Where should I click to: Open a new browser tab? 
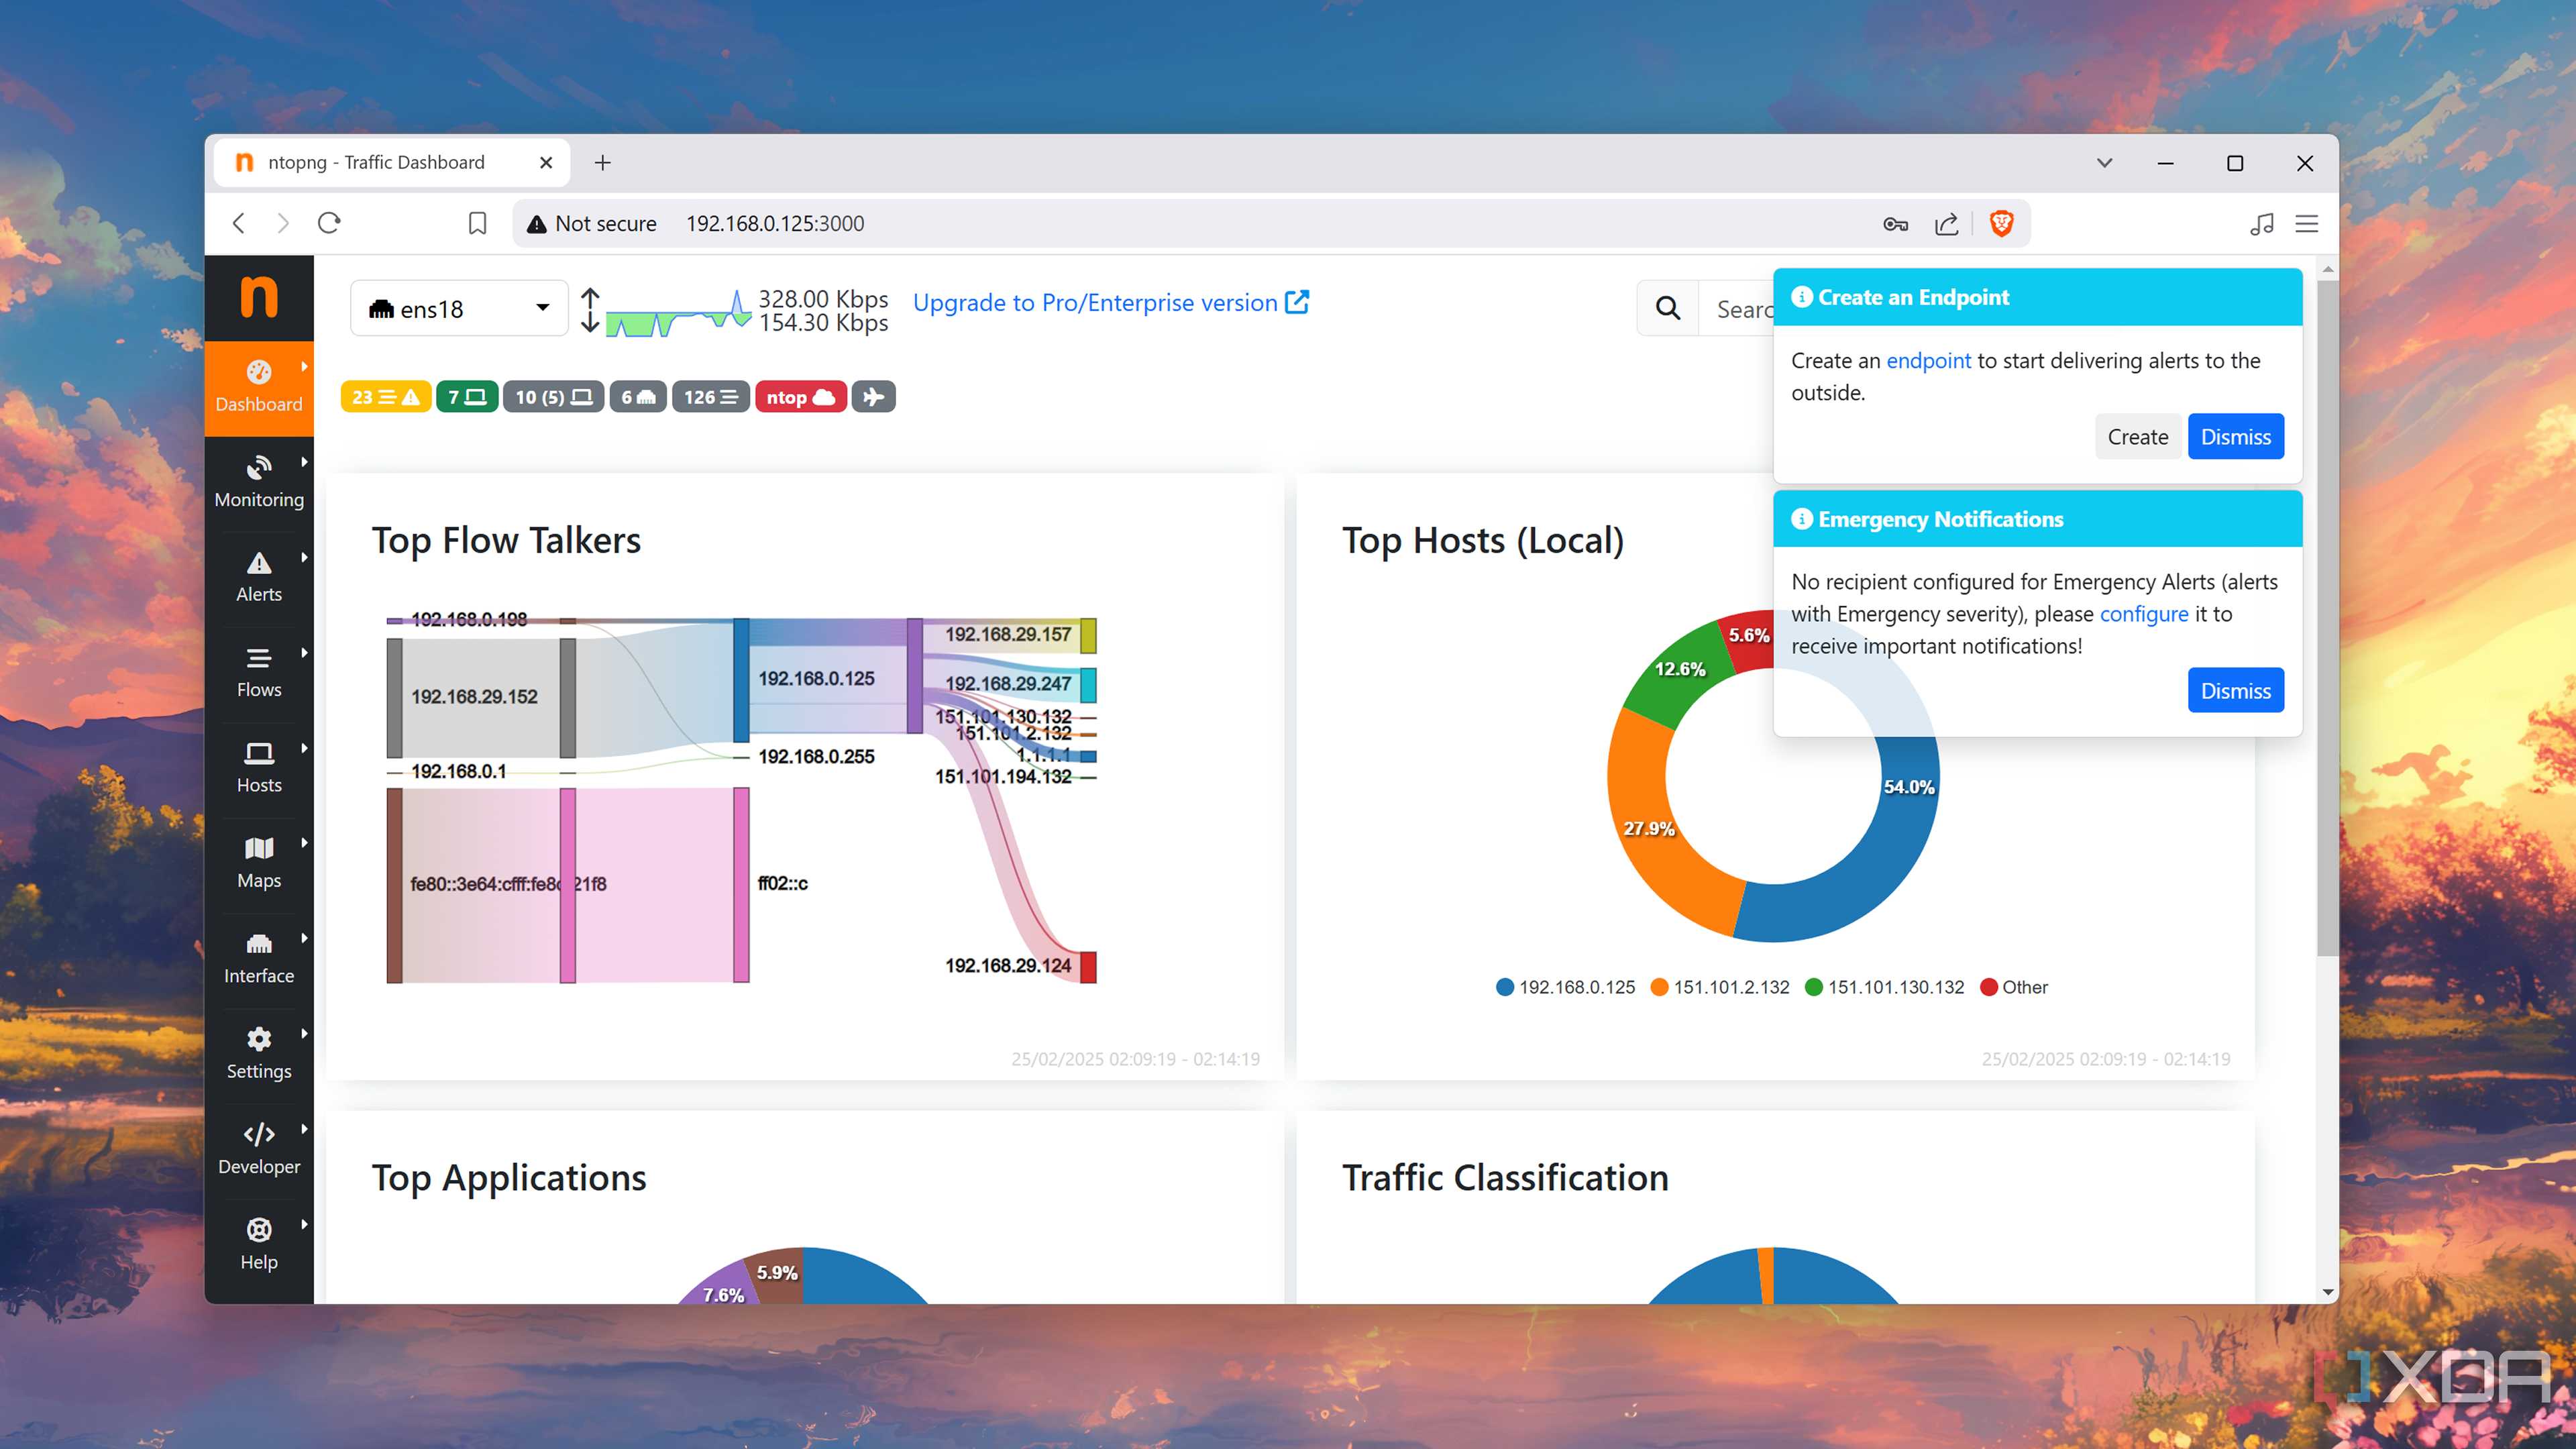[x=602, y=163]
